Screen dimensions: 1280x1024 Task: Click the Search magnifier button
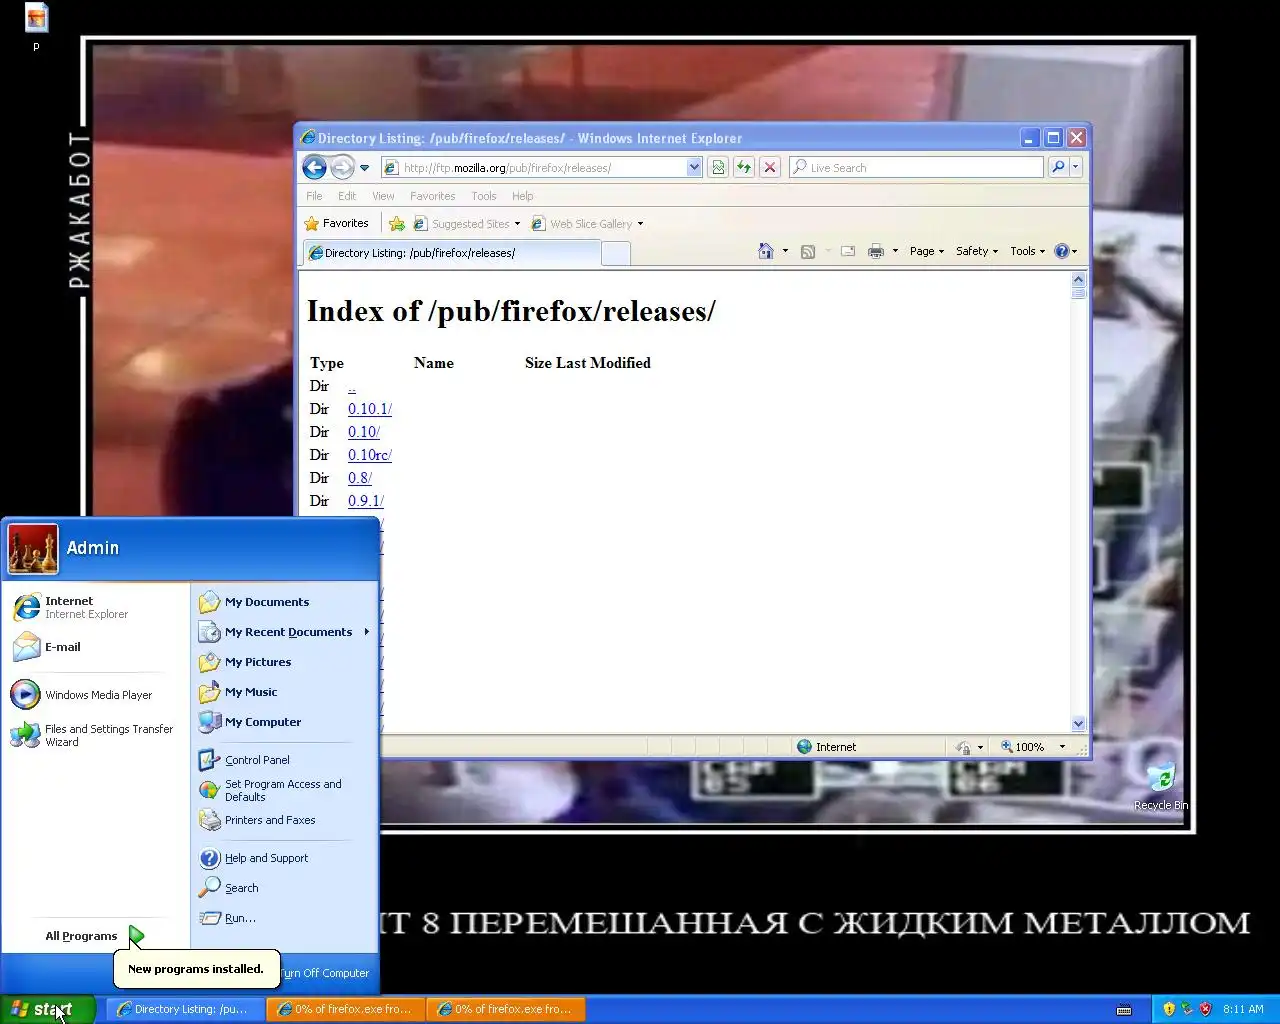tap(1058, 168)
